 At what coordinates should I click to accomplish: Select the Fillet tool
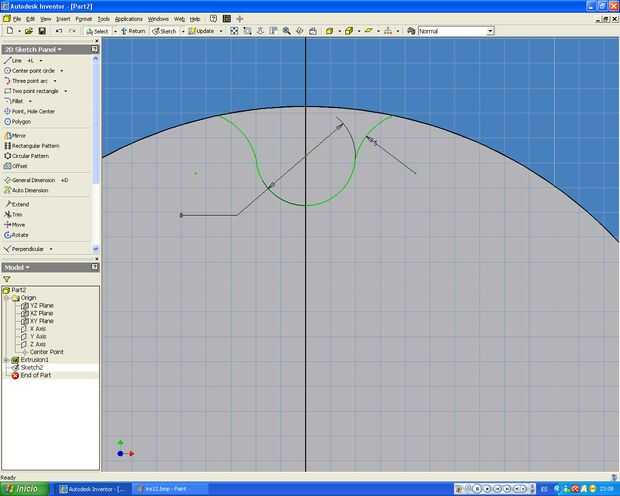[13, 101]
